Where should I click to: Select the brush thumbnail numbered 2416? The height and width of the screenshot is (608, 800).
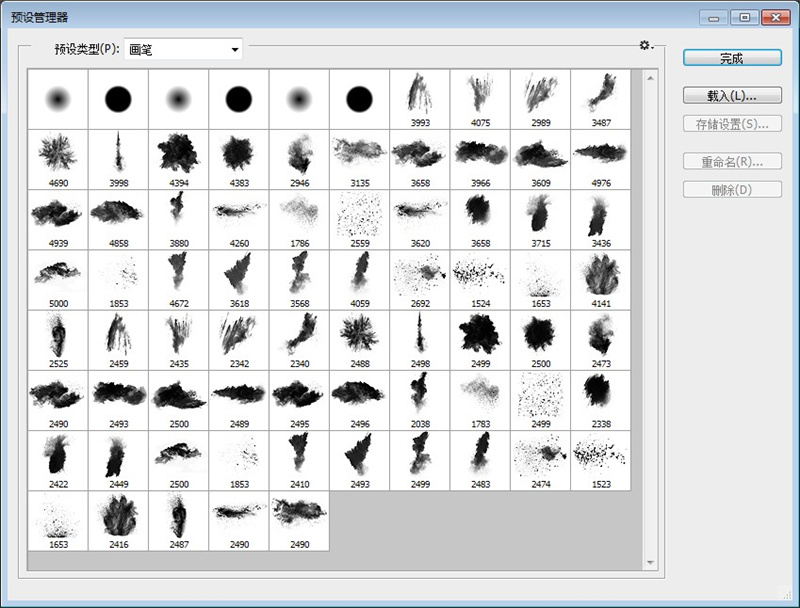click(118, 519)
